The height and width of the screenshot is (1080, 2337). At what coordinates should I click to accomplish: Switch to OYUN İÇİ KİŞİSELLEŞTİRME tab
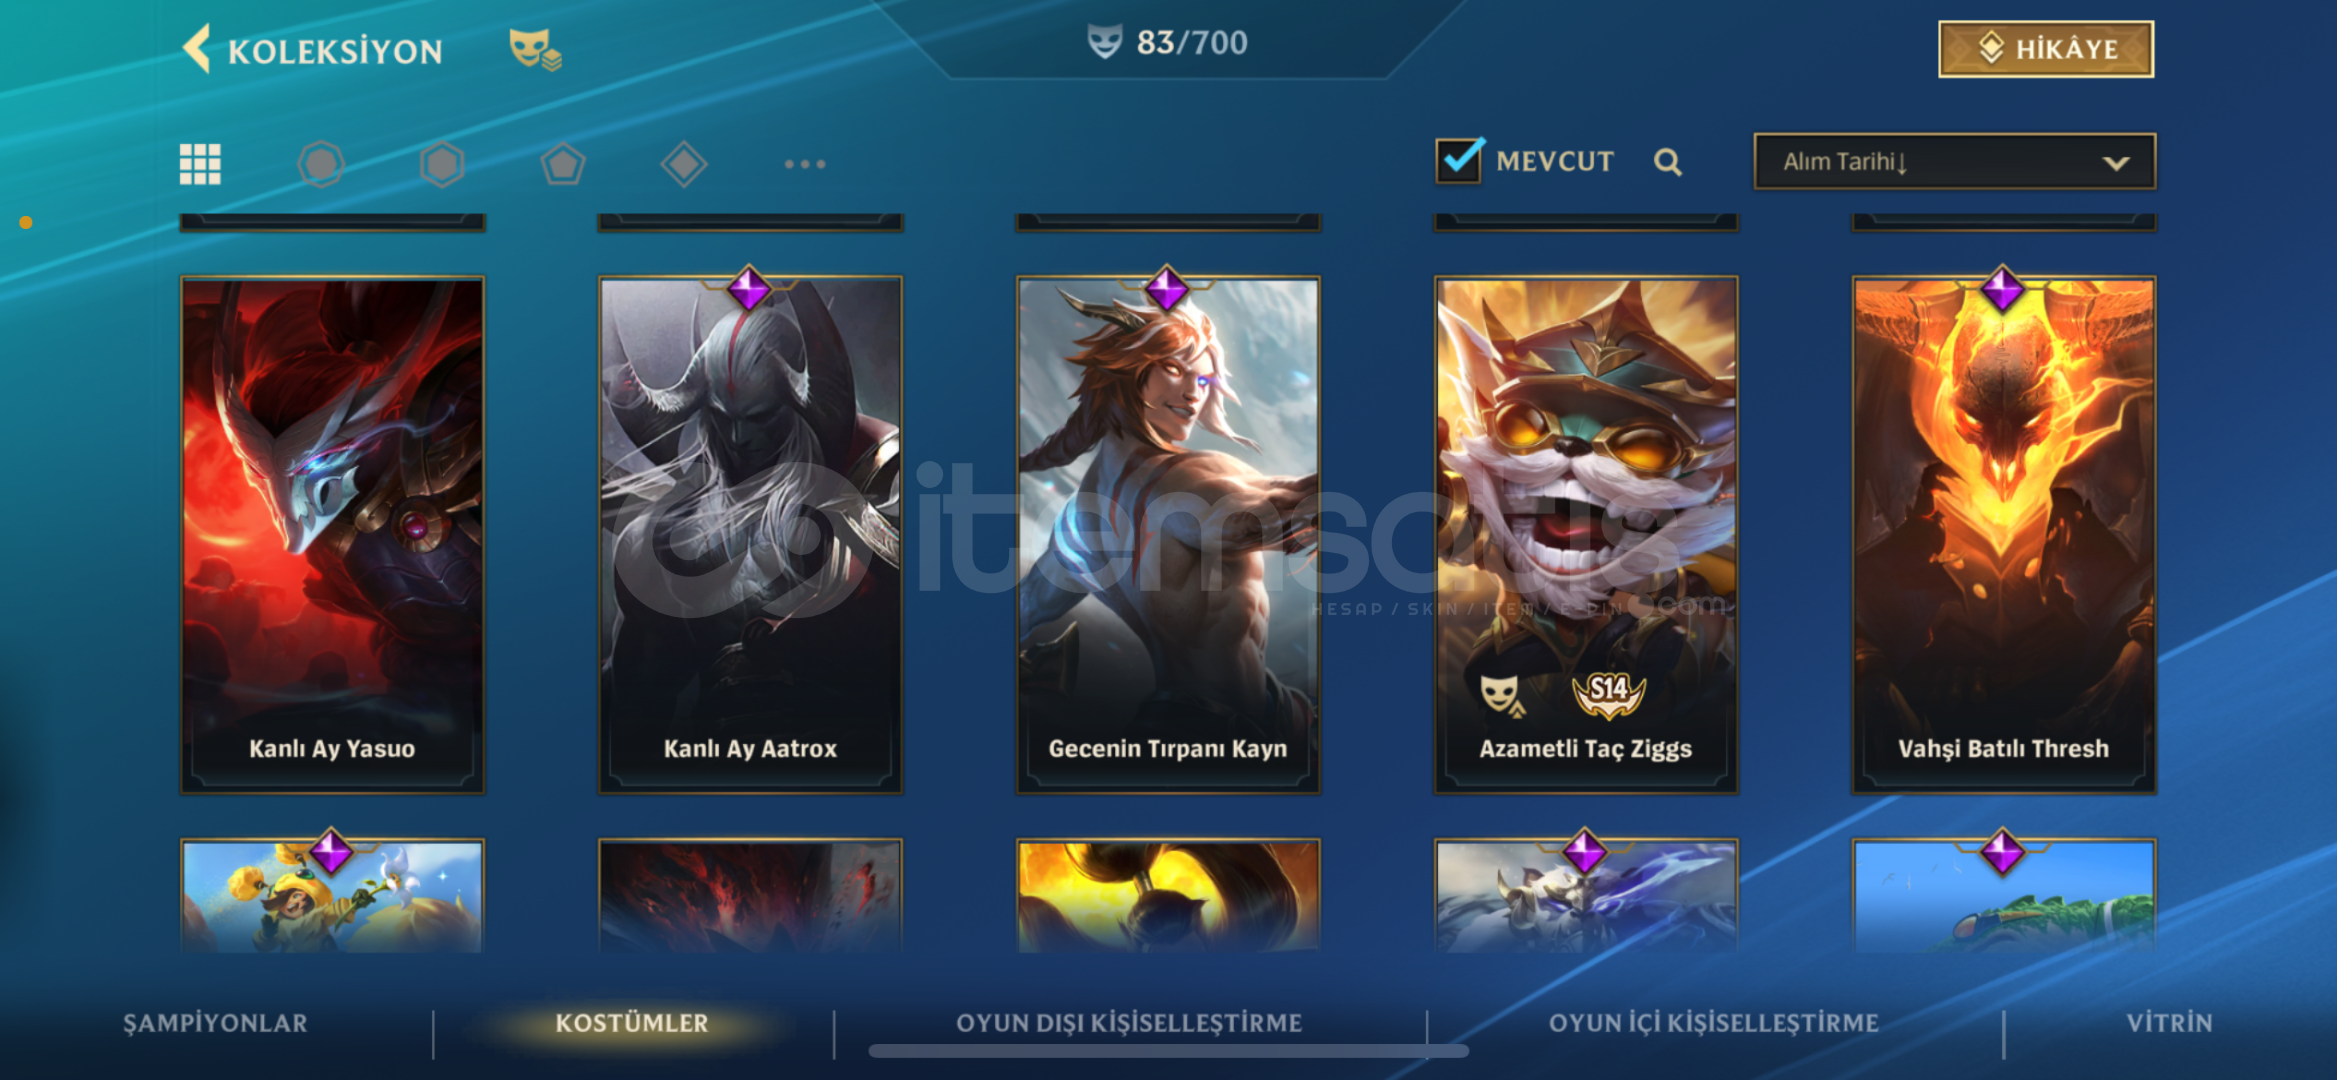(x=1714, y=1023)
